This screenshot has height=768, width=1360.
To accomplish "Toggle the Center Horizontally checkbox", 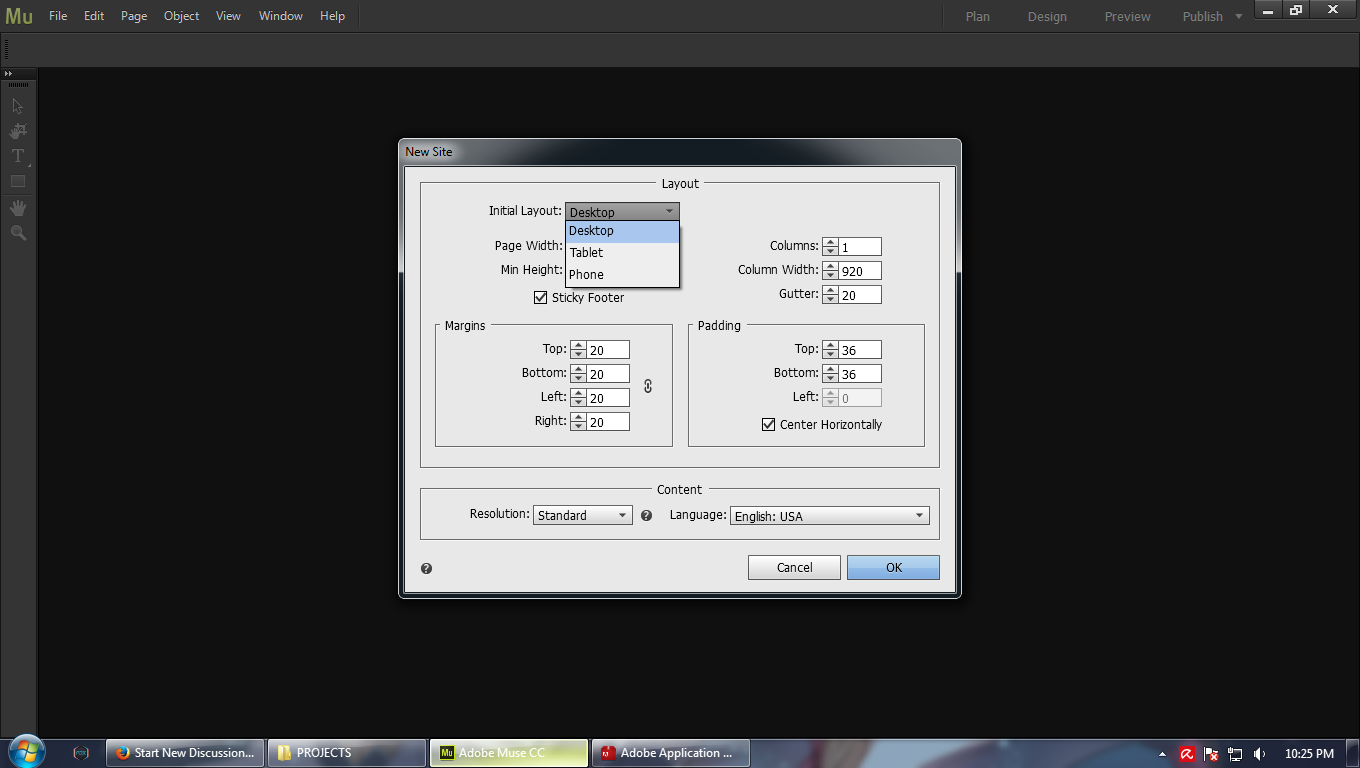I will tap(769, 425).
